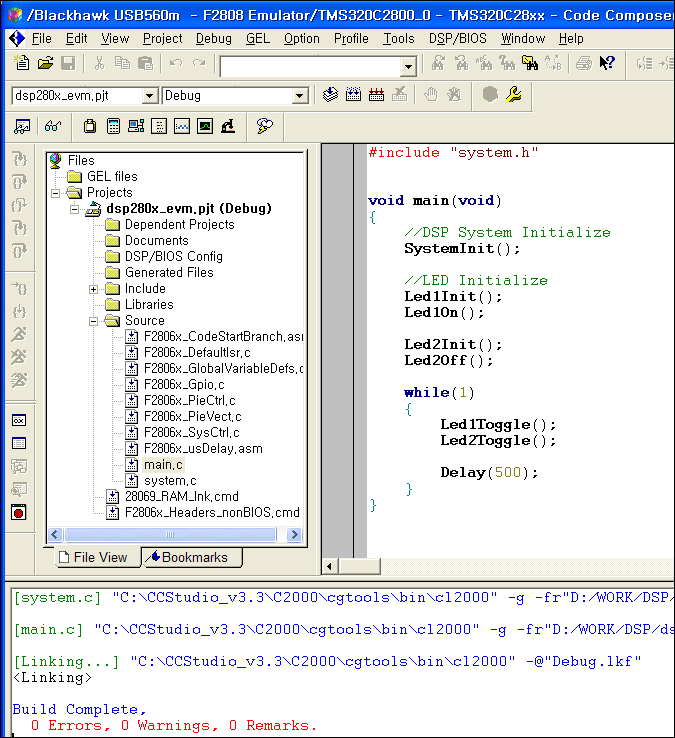The height and width of the screenshot is (738, 675).
Task: Select the DSP/BIOS Config folder
Action: click(x=174, y=257)
